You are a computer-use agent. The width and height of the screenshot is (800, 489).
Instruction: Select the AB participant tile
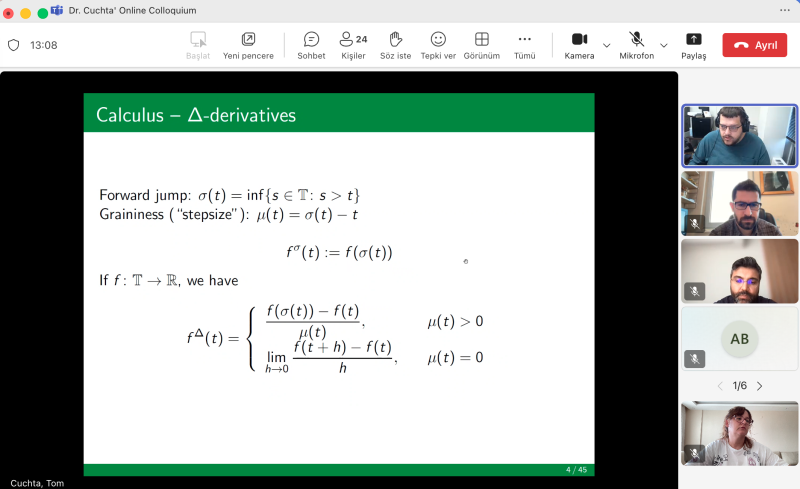click(739, 339)
